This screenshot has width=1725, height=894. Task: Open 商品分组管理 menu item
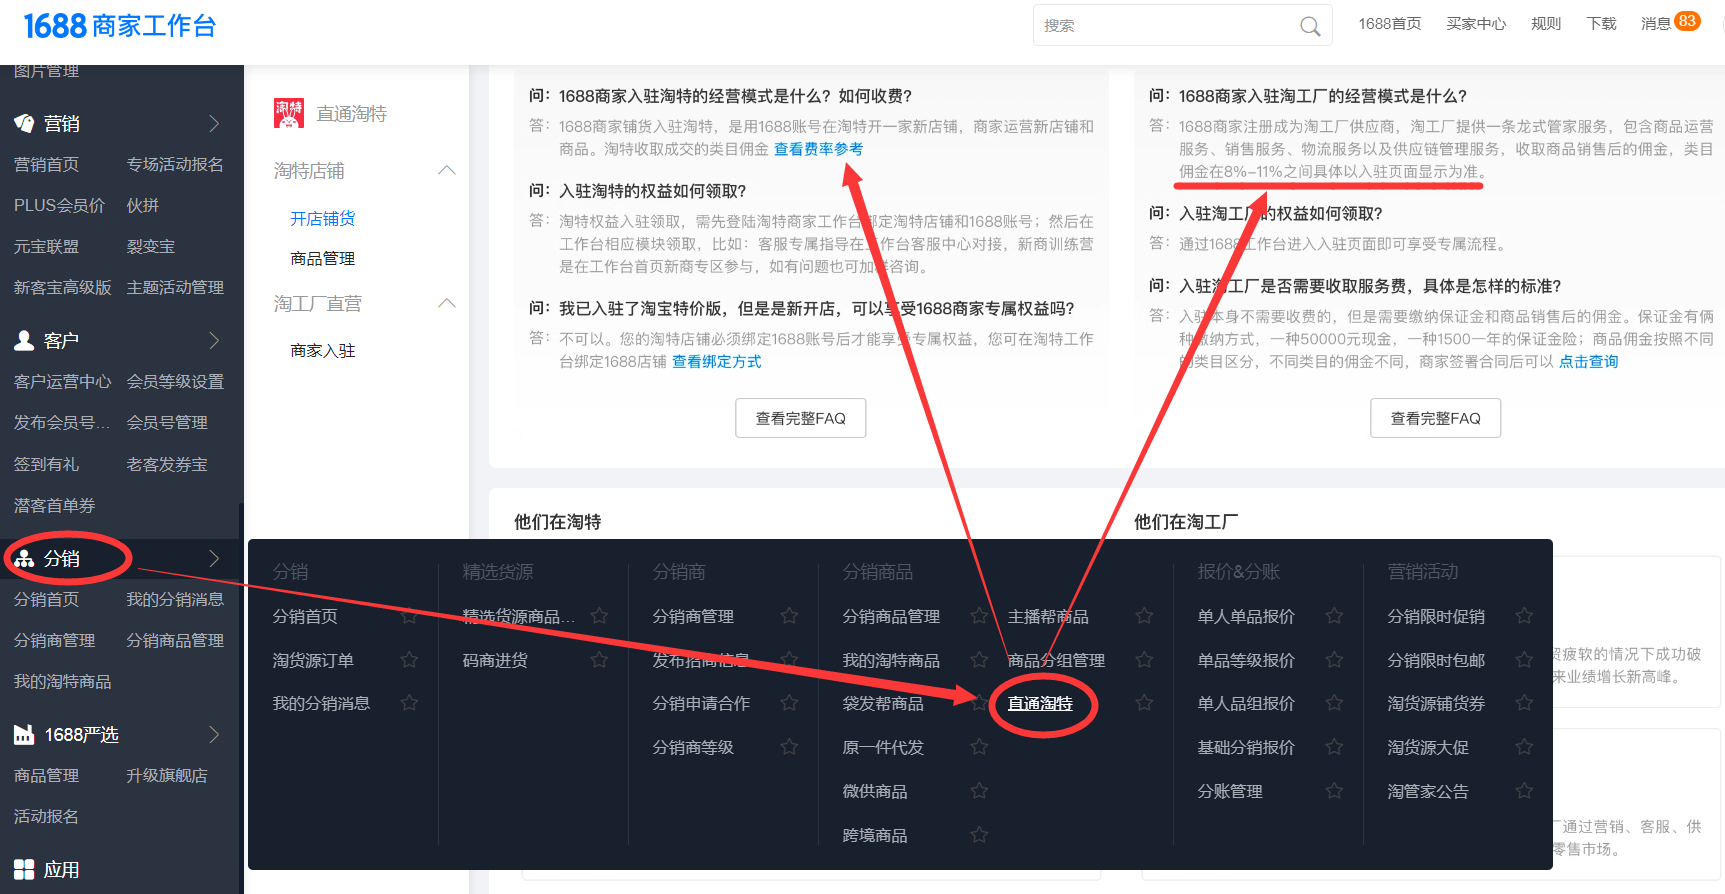(x=1056, y=660)
